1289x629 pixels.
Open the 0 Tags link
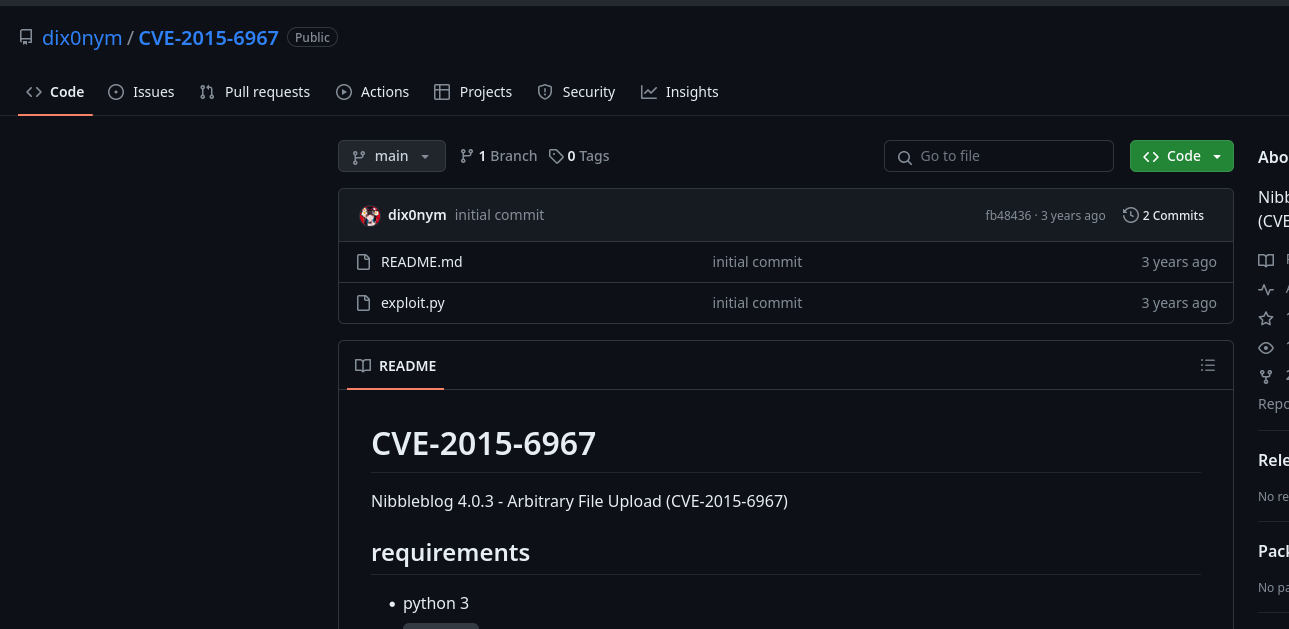[579, 156]
